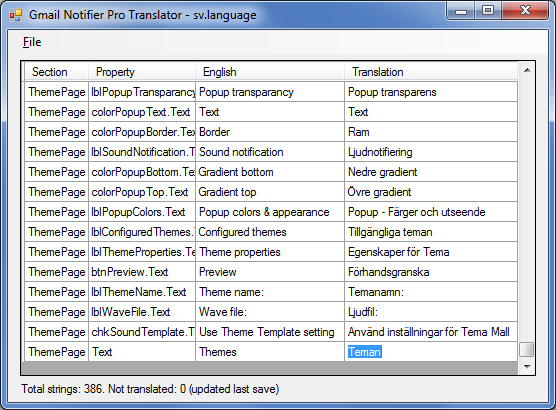Select the 'Popup transparens' translation cell
Image resolution: width=556 pixels, height=410 pixels.
point(430,92)
